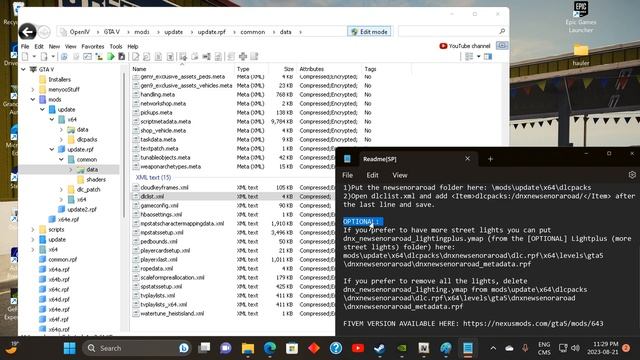Click the taskbar Search box

point(138,348)
